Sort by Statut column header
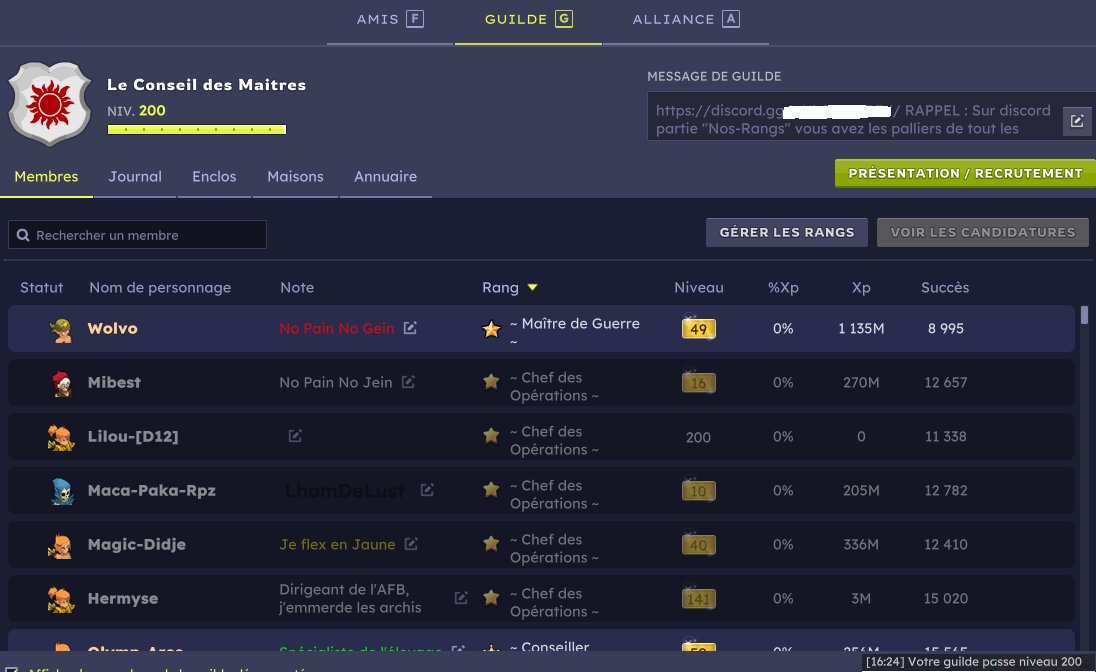The width and height of the screenshot is (1096, 672). click(41, 287)
